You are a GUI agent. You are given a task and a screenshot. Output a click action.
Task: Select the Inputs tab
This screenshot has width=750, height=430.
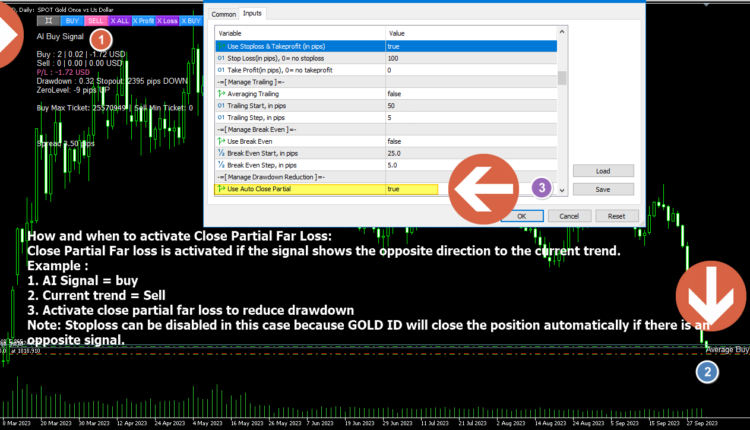[x=253, y=14]
